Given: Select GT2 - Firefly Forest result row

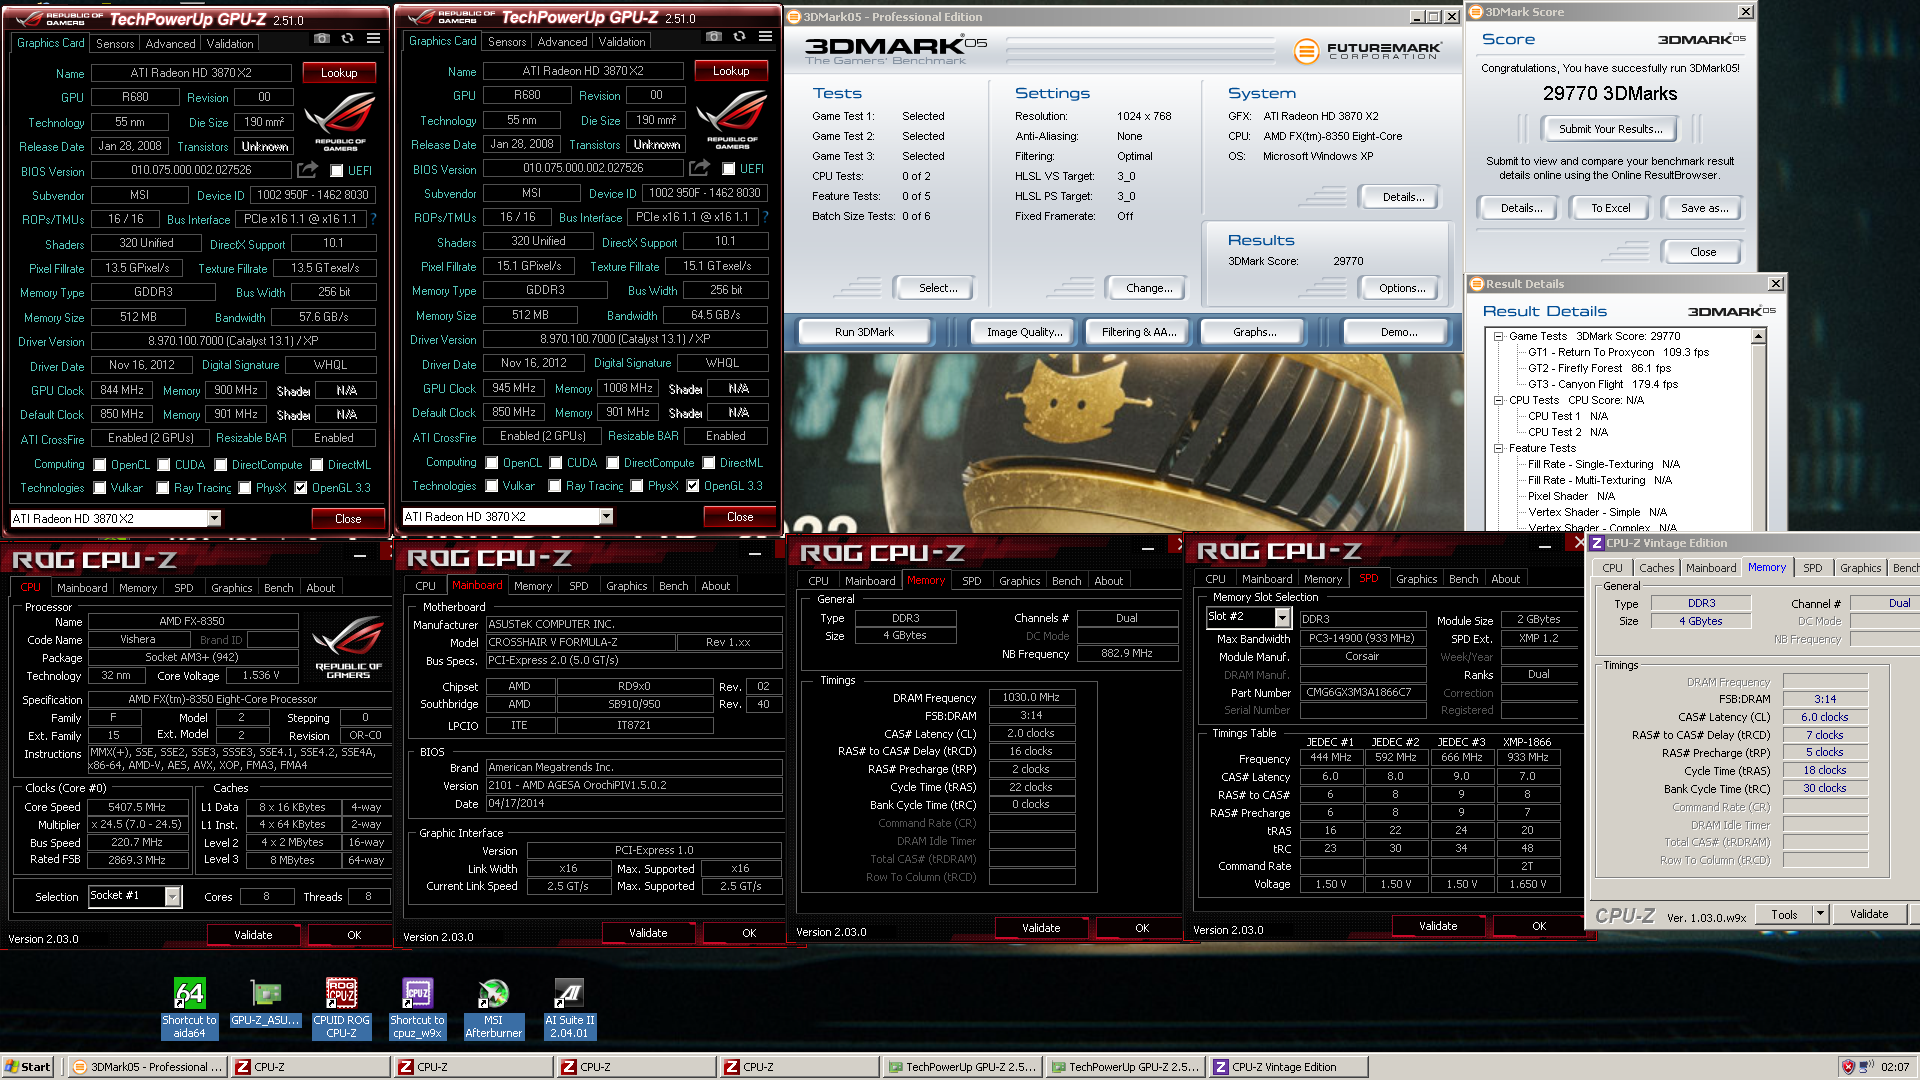Looking at the screenshot, I should (x=1599, y=368).
